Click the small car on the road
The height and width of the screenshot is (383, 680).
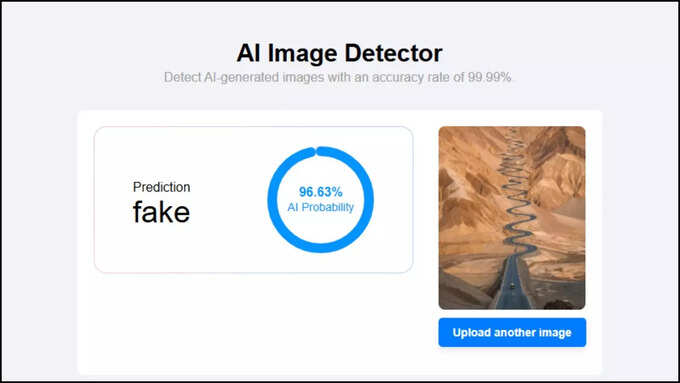512,285
